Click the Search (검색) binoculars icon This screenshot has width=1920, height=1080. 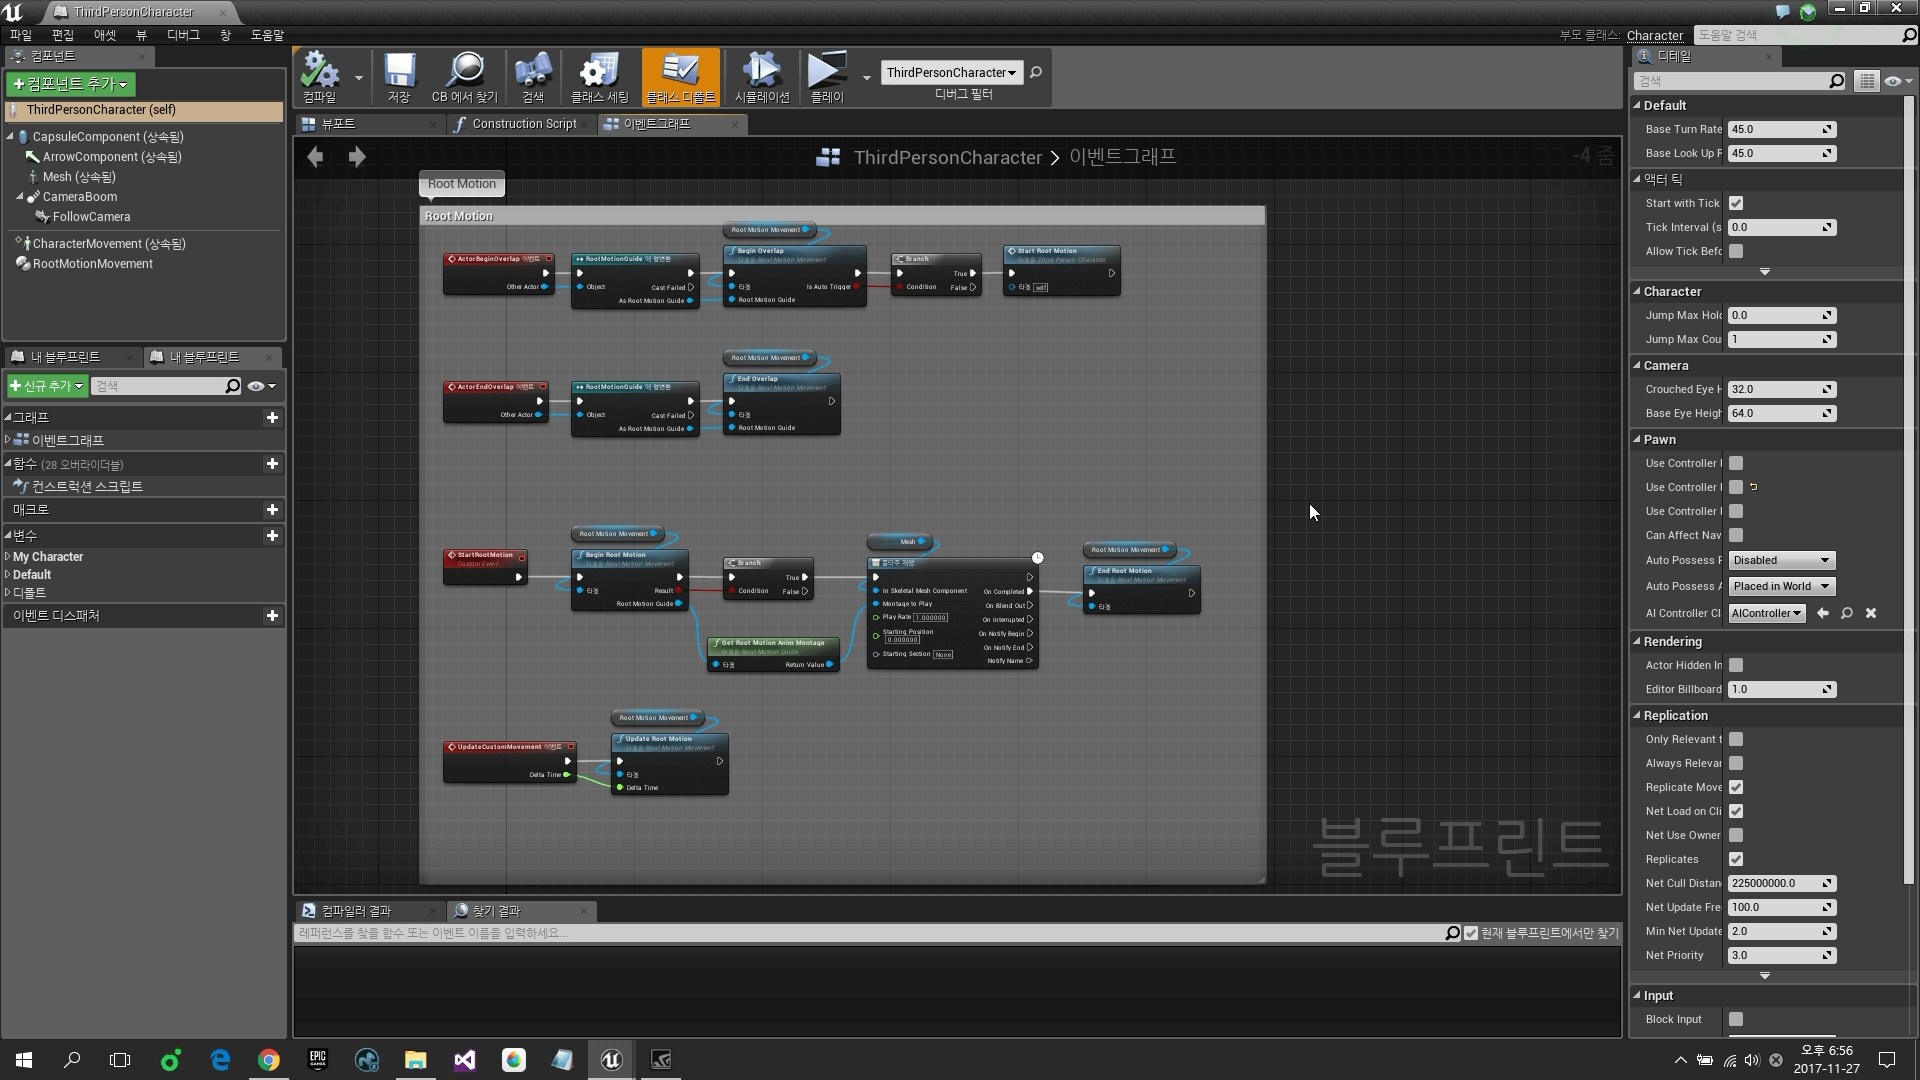pos(533,77)
